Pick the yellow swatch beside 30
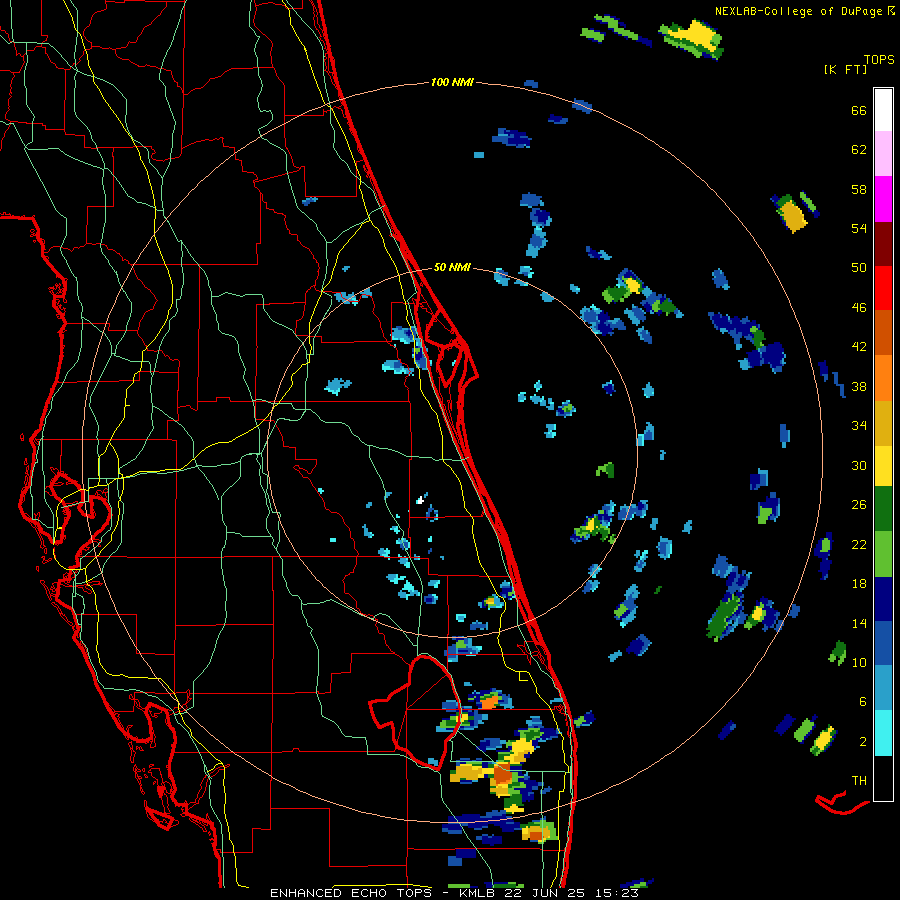900x900 pixels. click(883, 466)
